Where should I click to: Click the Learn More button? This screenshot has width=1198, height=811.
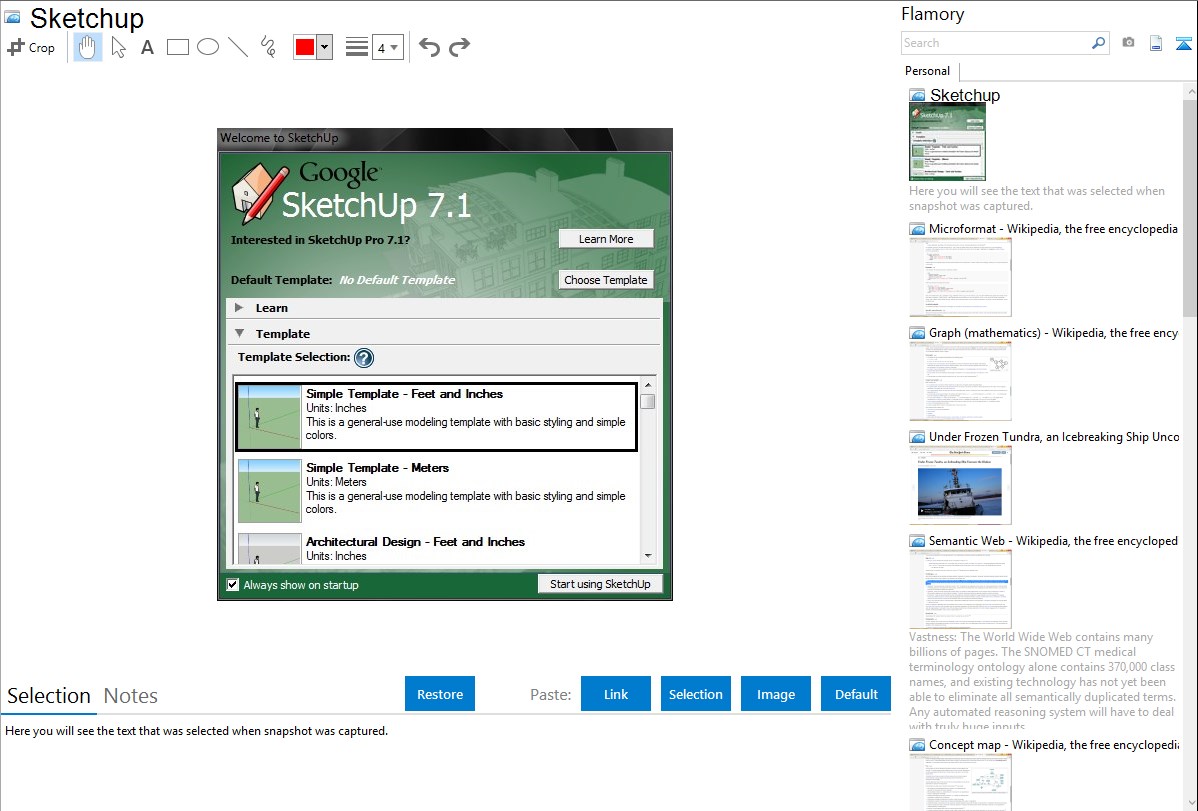(606, 239)
